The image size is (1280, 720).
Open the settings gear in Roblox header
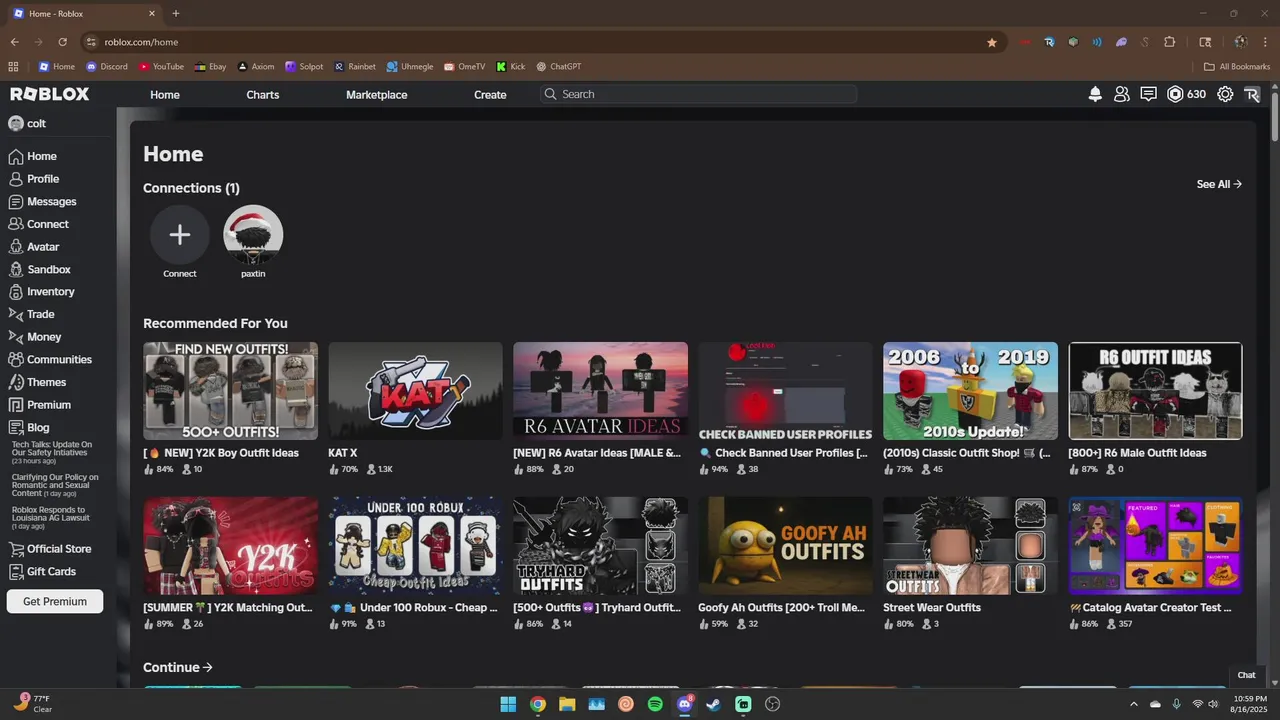click(x=1225, y=94)
